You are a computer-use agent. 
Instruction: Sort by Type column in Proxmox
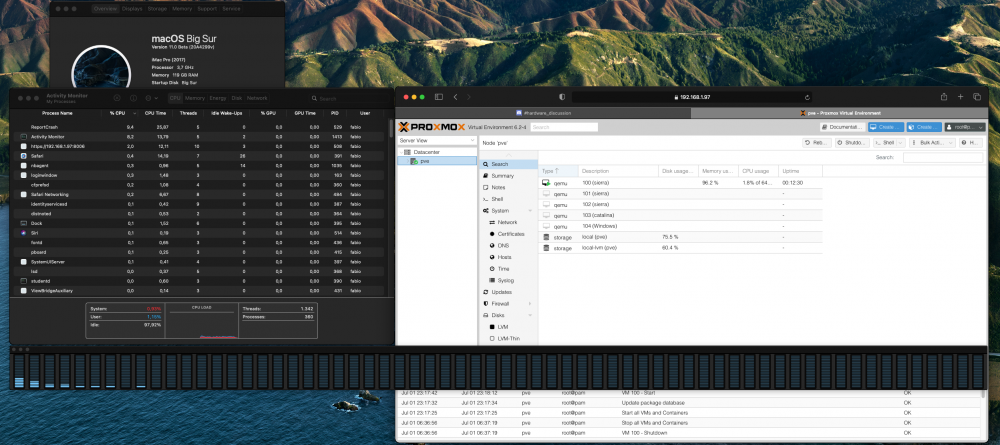(x=558, y=171)
